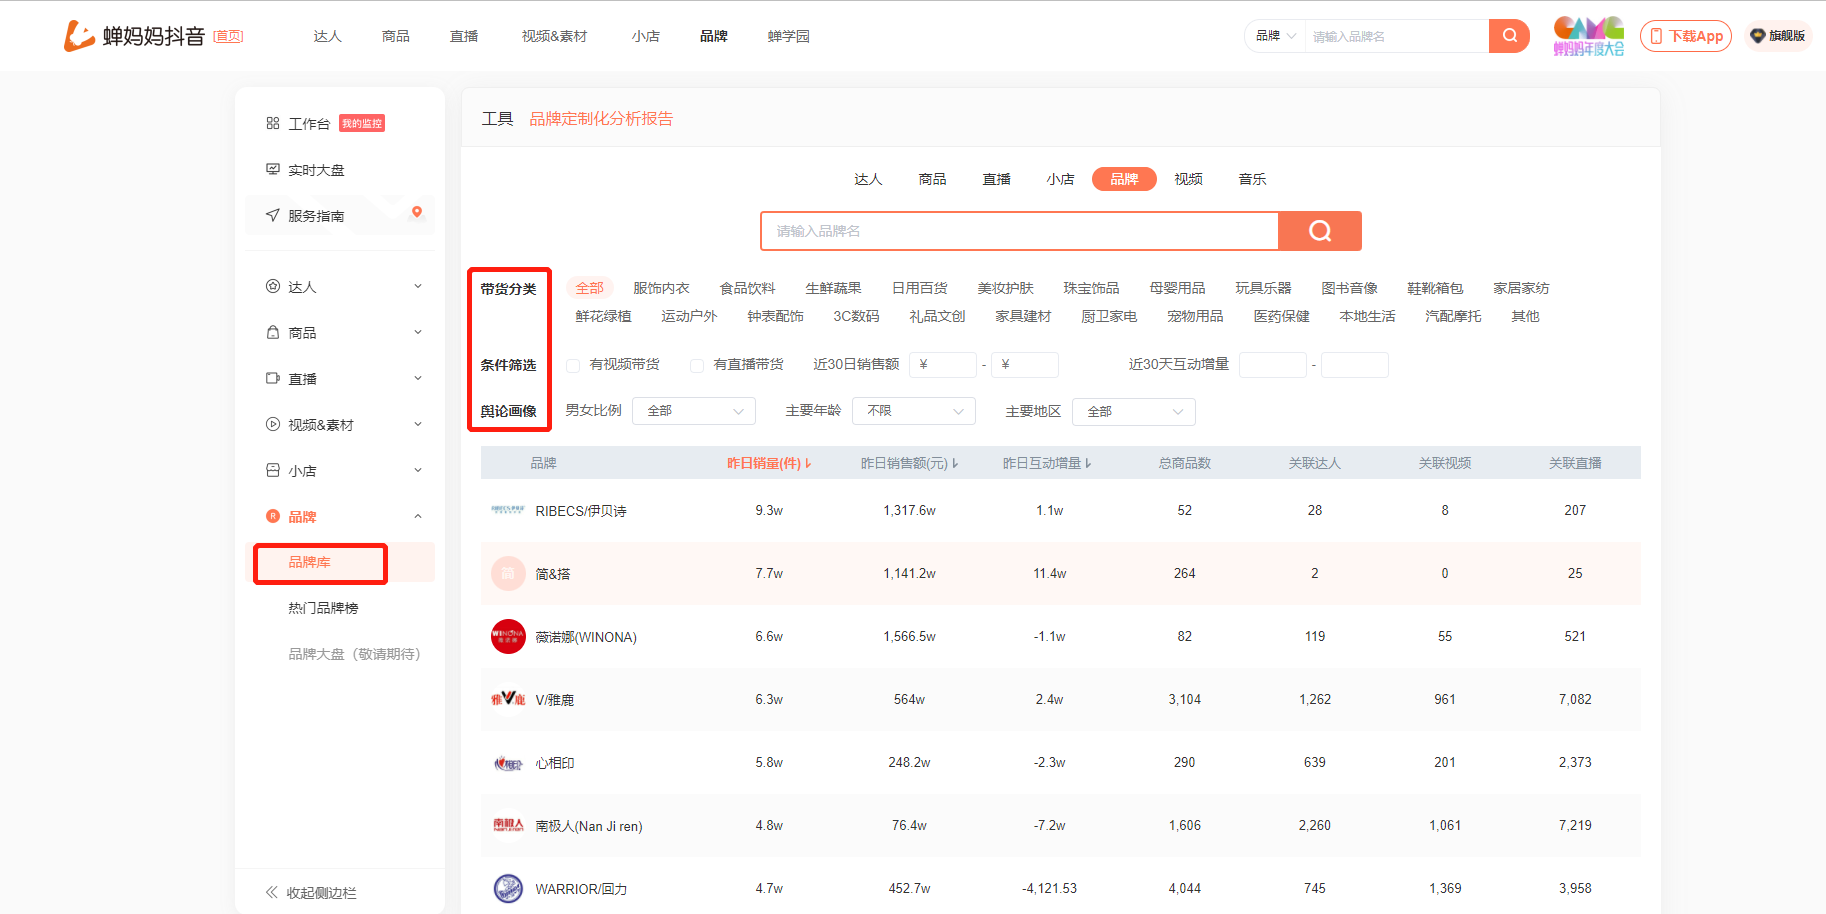Open 蝉学园 in top navigation
Image resolution: width=1826 pixels, height=914 pixels.
(788, 36)
